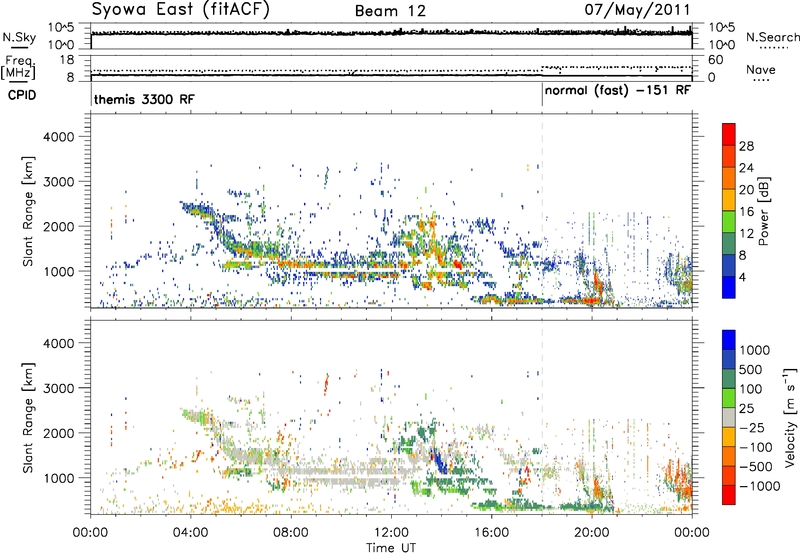This screenshot has height=554, width=800.
Task: Click the "-500" label on Velocity colorbar
Action: pyautogui.click(x=756, y=467)
